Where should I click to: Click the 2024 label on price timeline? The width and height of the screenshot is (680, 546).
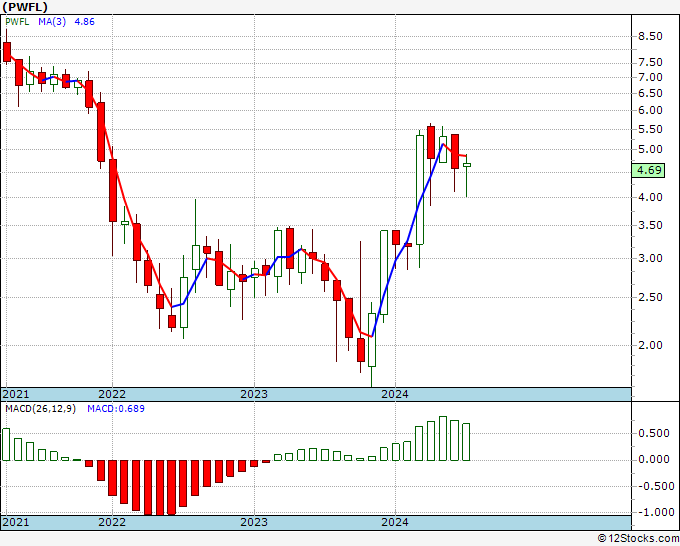(395, 394)
